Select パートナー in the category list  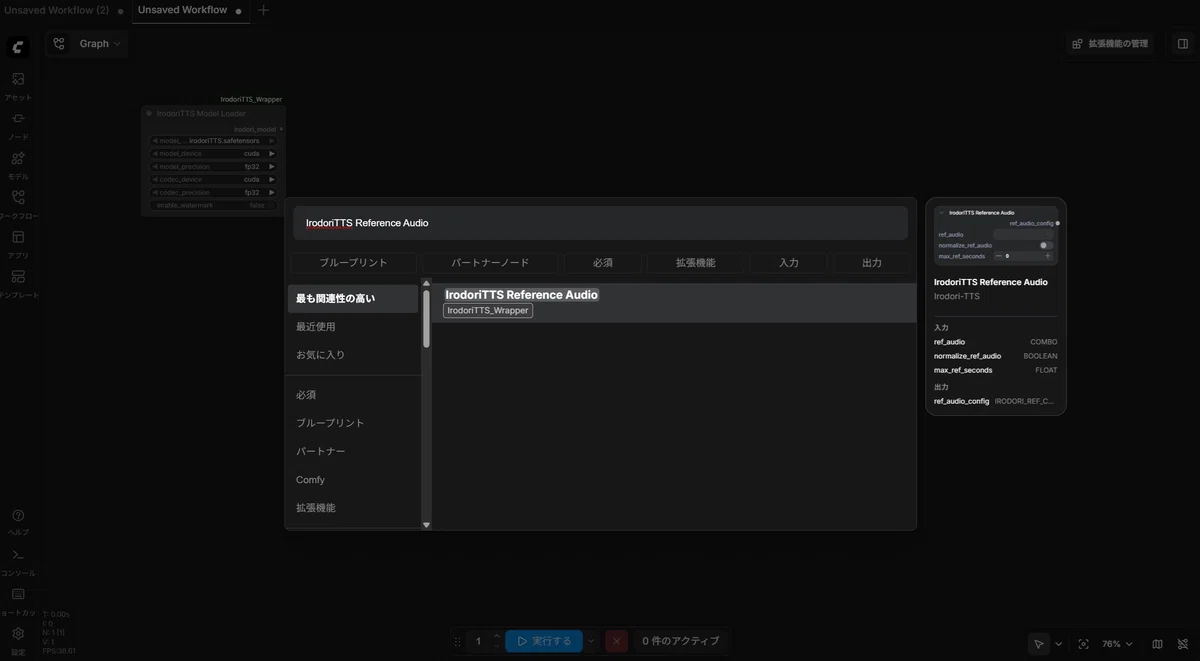353,451
